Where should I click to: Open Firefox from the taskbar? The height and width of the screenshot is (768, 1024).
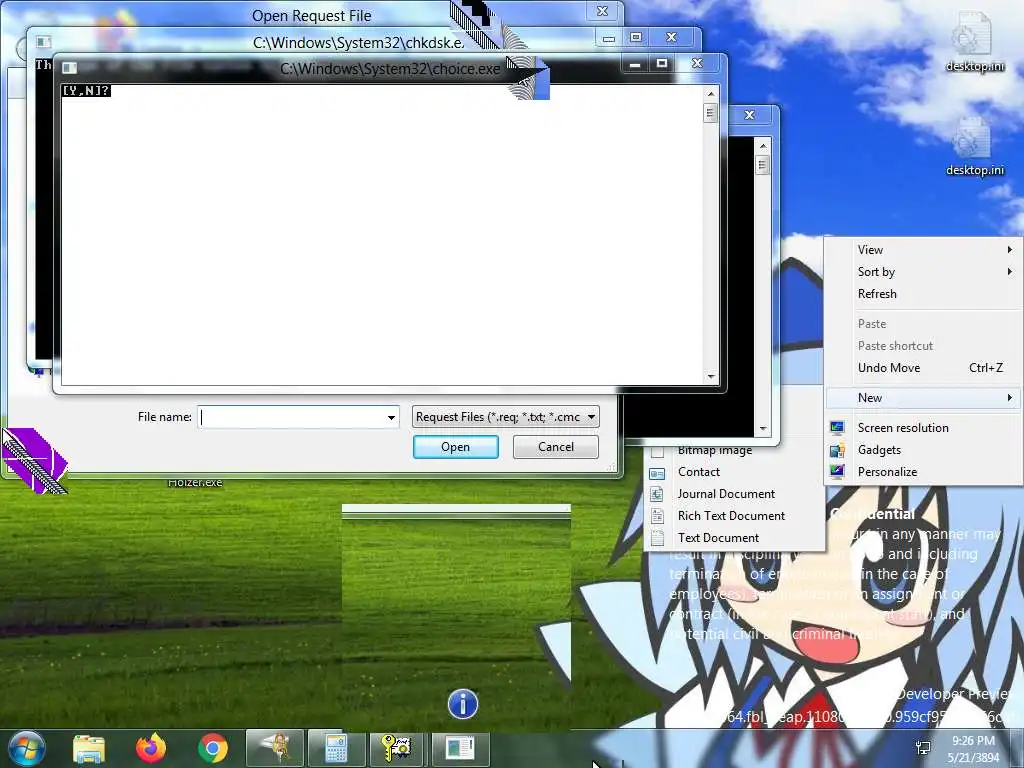pos(151,748)
